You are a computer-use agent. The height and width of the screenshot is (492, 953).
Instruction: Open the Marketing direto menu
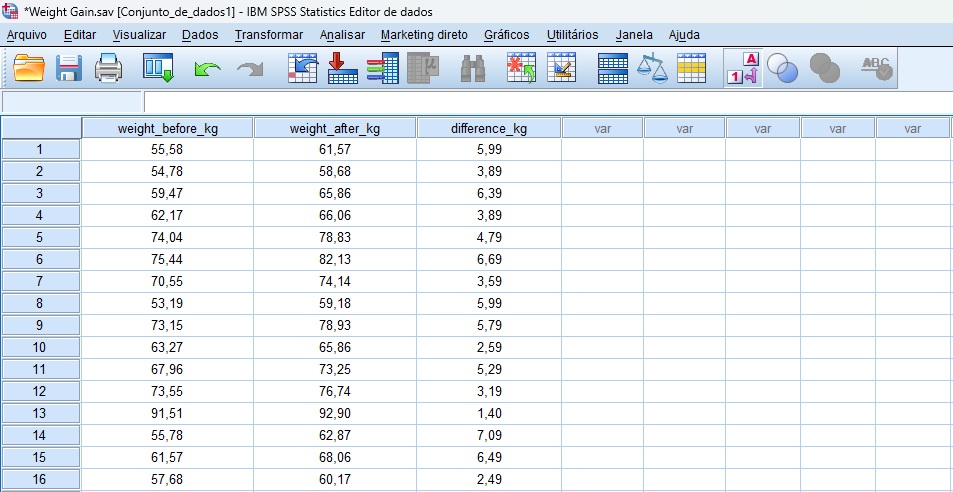point(424,35)
